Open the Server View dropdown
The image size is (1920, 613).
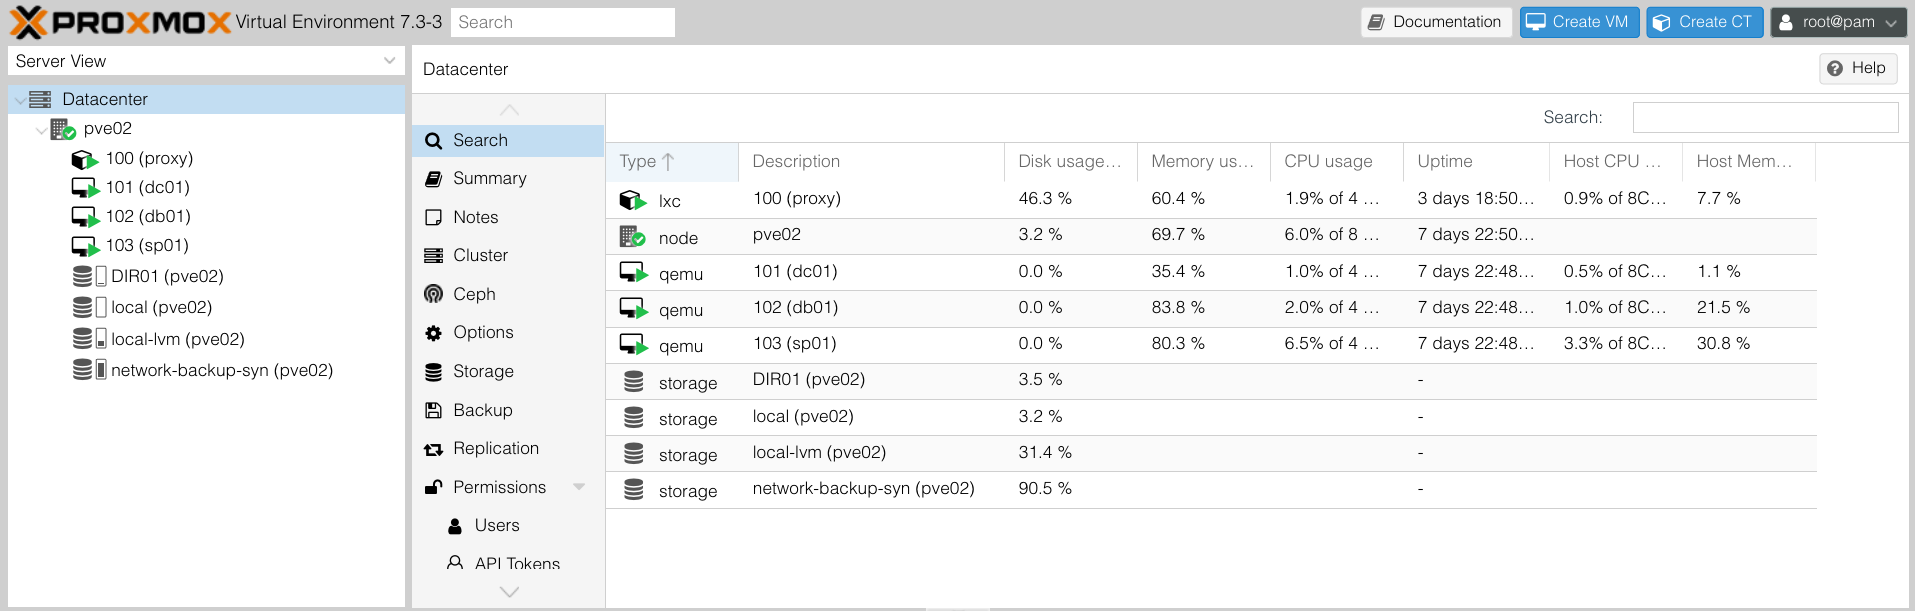point(390,61)
